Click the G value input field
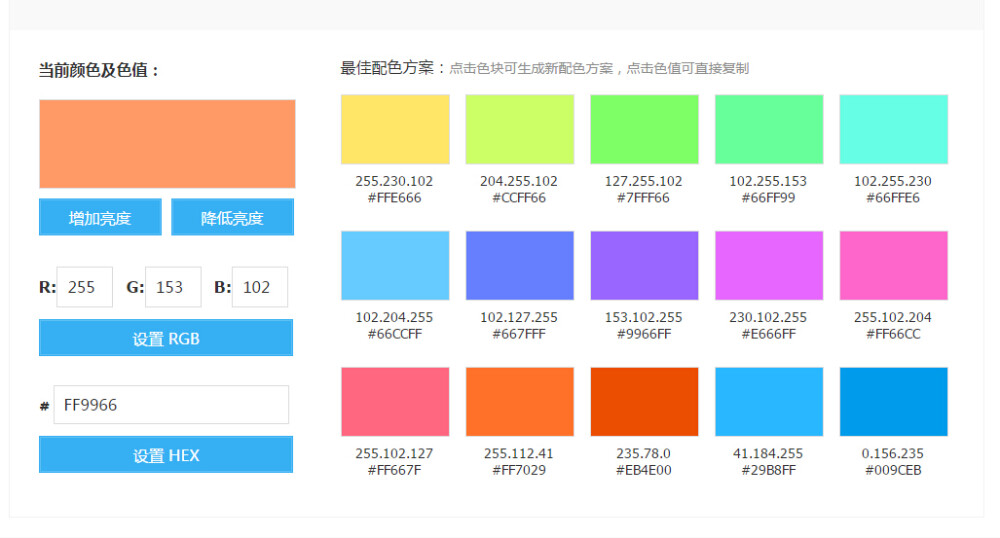The height and width of the screenshot is (538, 1000). [172, 287]
